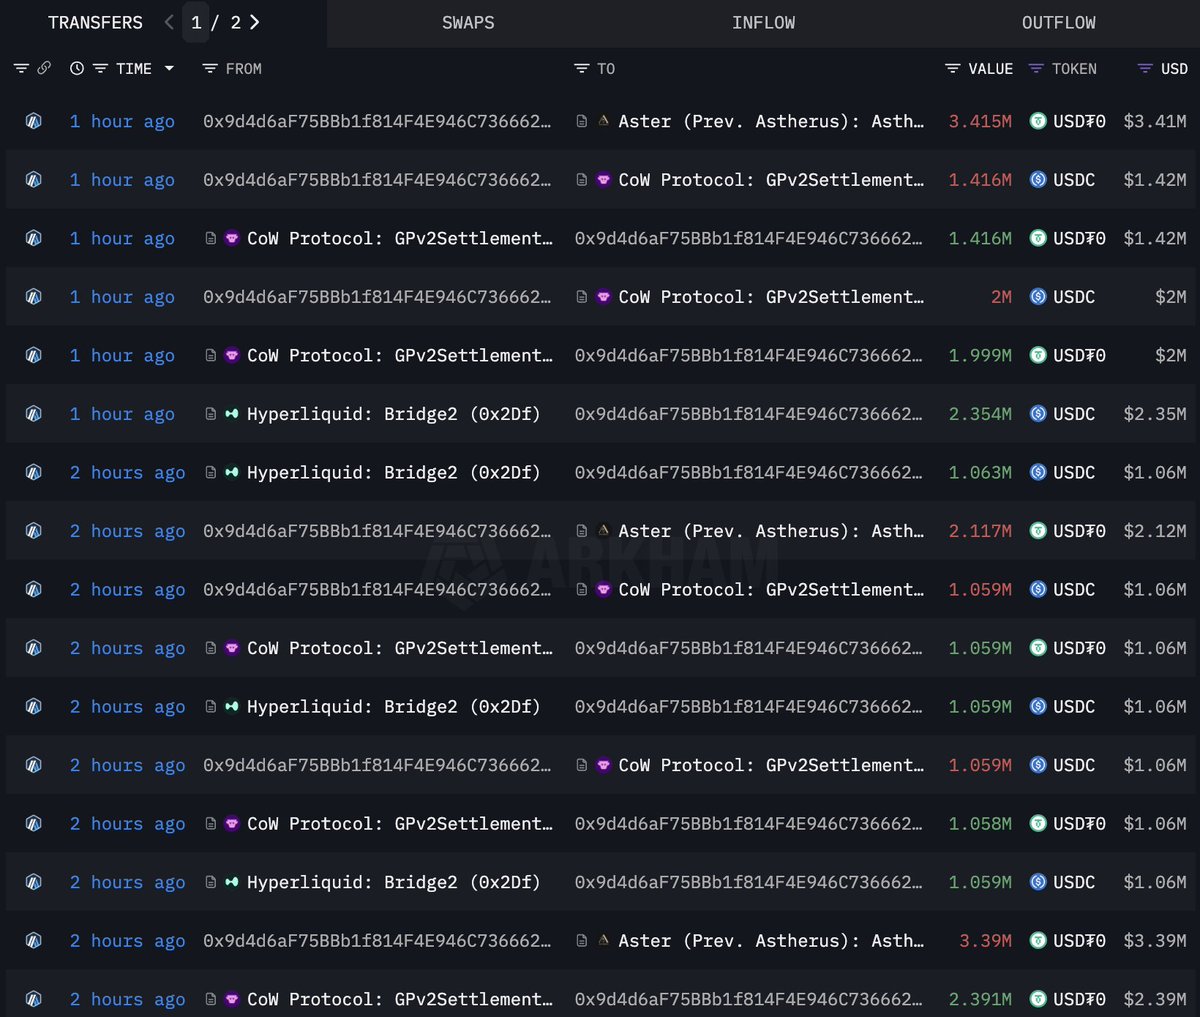1200x1017 pixels.
Task: Open the TIME column filter options
Action: click(x=100, y=68)
